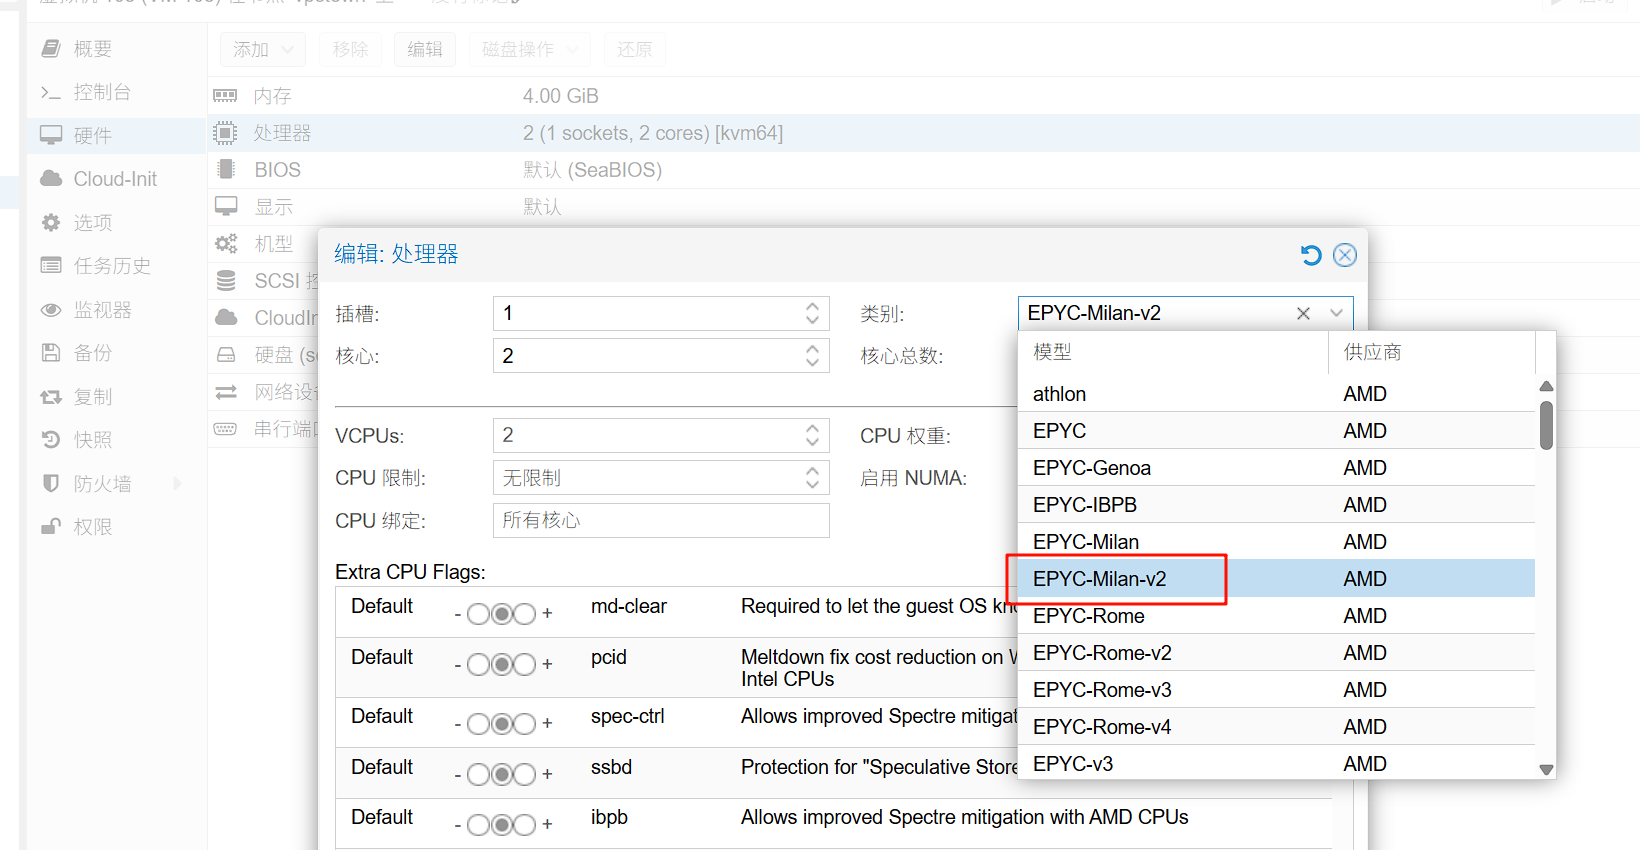Set pcid flag to off (-) radio
This screenshot has height=850, width=1640.
coord(478,665)
